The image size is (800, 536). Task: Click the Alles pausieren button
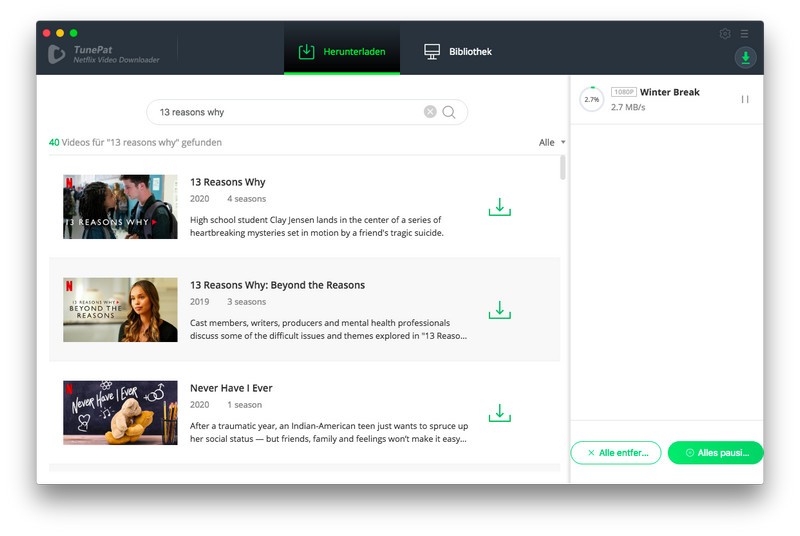[715, 453]
